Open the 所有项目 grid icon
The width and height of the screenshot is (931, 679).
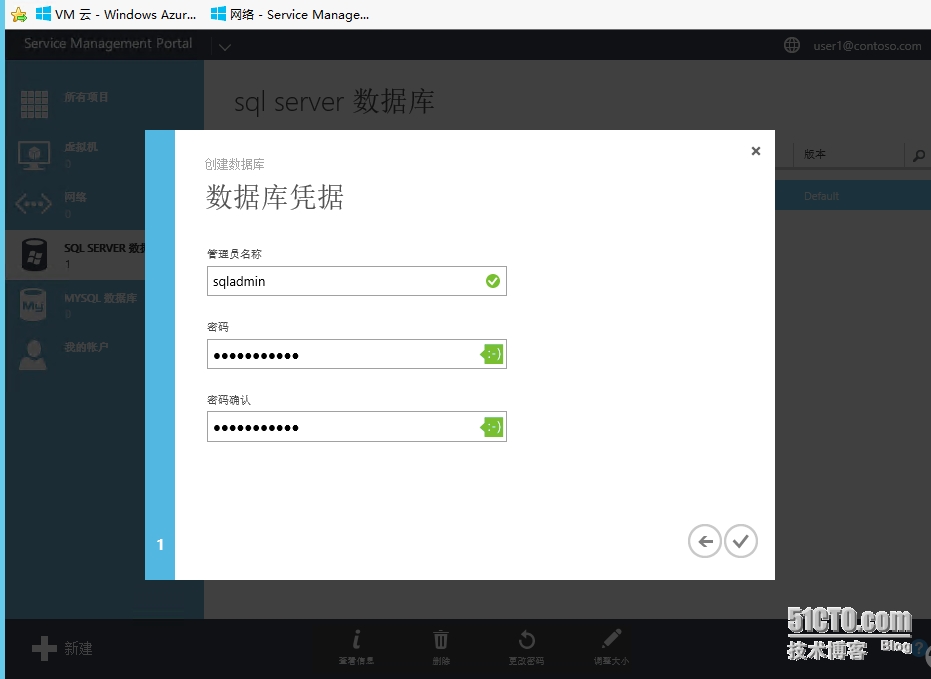click(x=34, y=104)
